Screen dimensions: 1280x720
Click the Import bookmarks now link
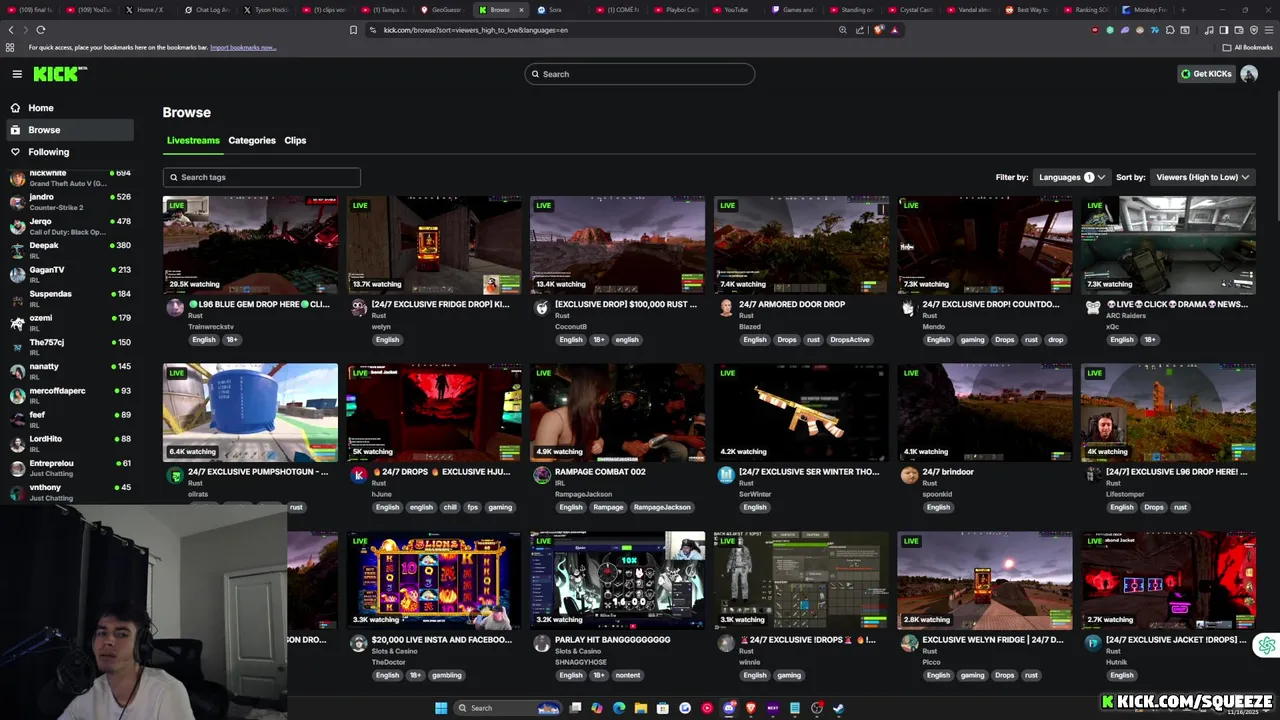(x=243, y=47)
